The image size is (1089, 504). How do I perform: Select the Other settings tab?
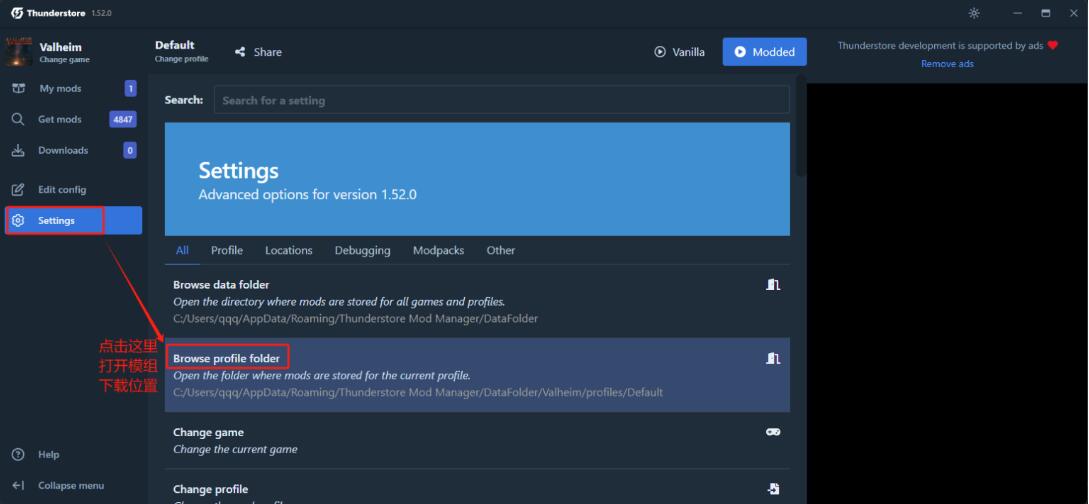click(501, 251)
